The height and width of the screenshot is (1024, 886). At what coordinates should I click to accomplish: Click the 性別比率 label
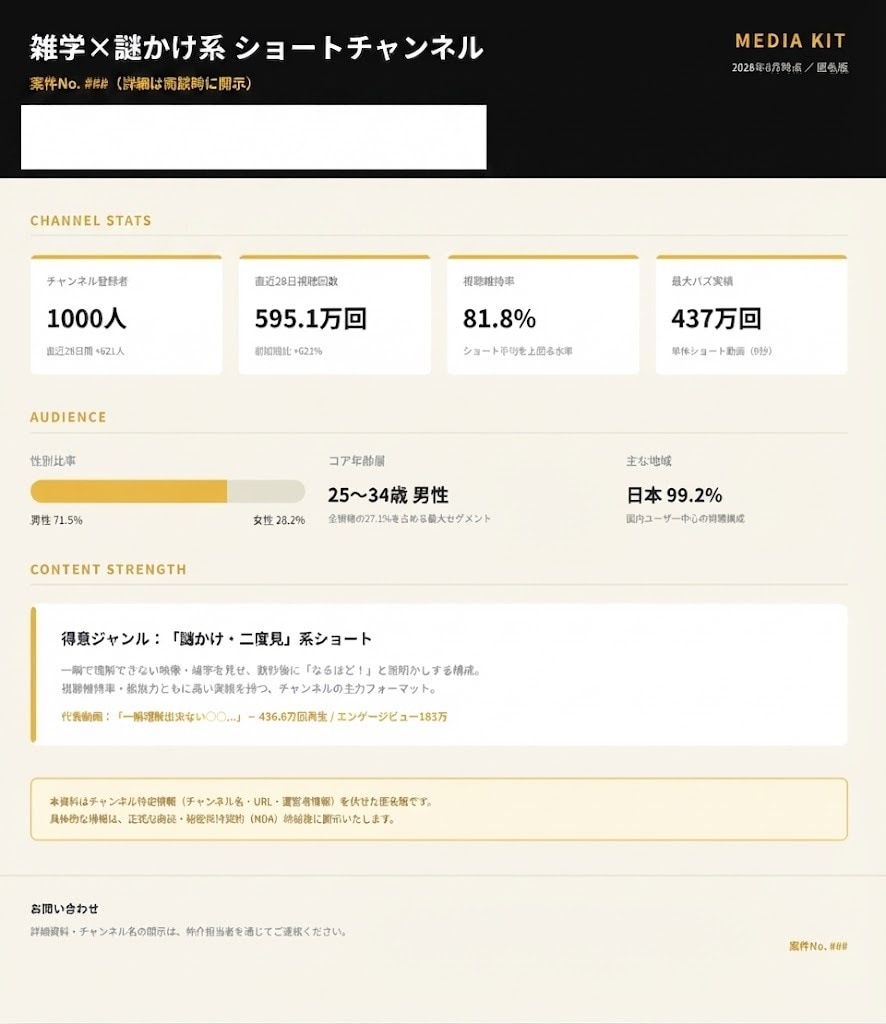[53, 461]
